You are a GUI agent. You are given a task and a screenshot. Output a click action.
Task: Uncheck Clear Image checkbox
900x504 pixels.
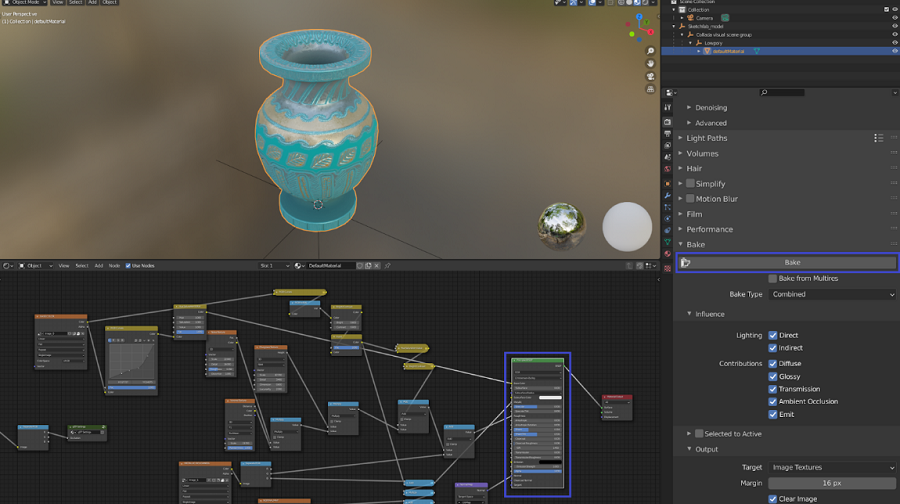point(773,499)
